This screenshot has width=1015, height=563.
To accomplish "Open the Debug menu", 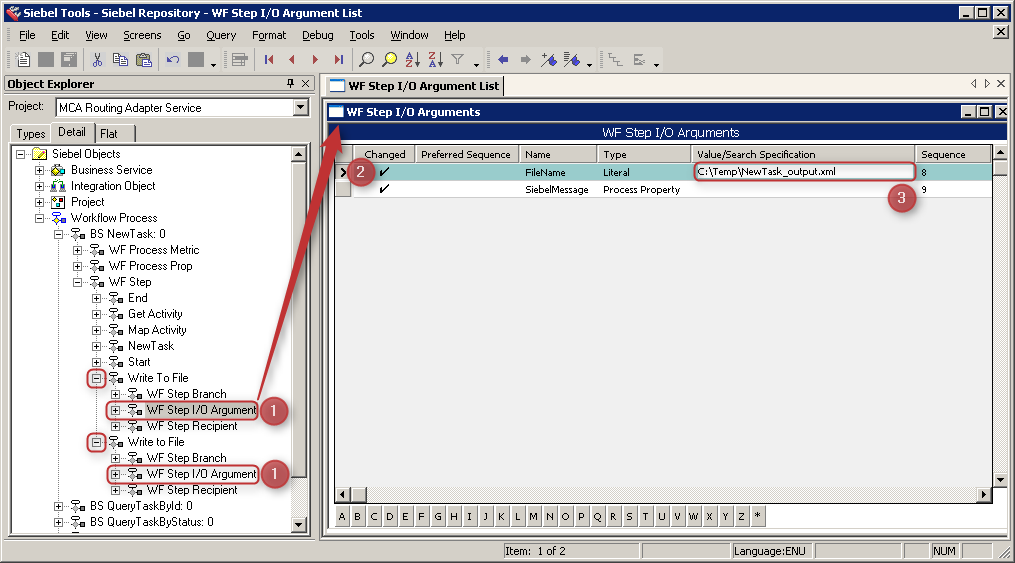I will point(318,35).
